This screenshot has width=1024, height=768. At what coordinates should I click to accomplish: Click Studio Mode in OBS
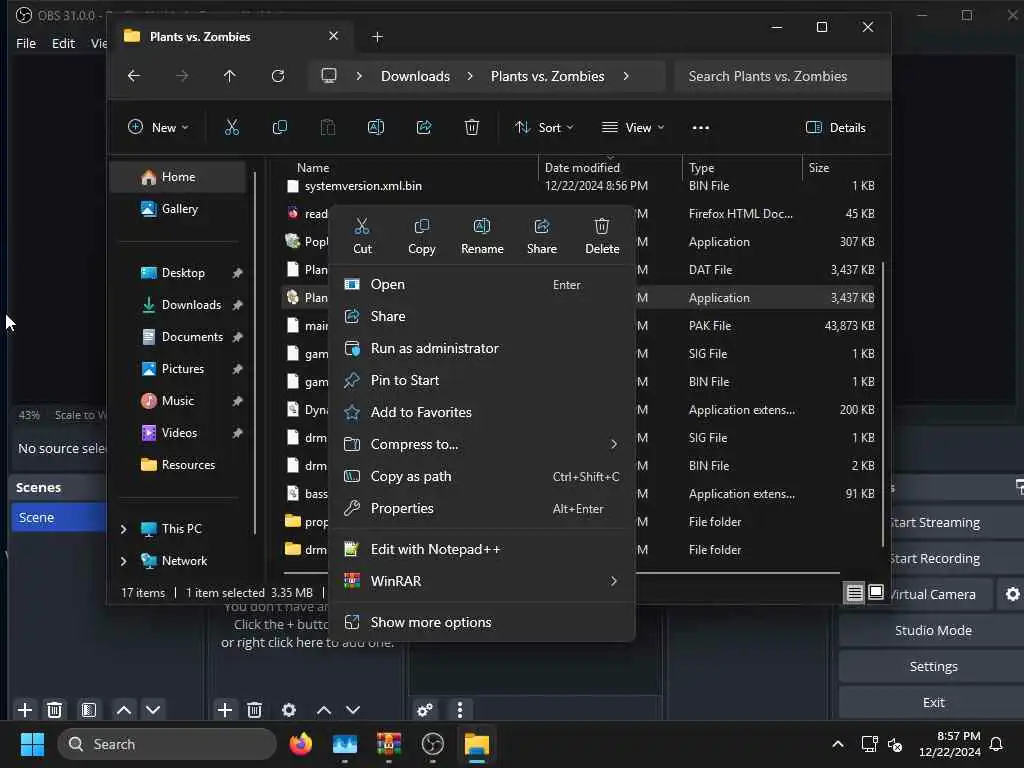click(933, 631)
